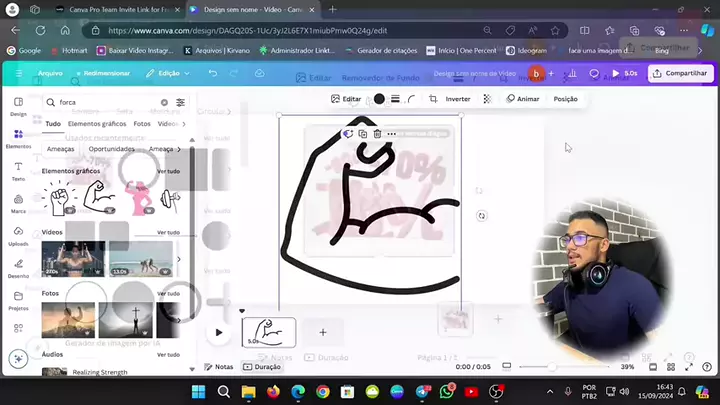Open the Arquivo menu
The height and width of the screenshot is (405, 720).
click(49, 73)
